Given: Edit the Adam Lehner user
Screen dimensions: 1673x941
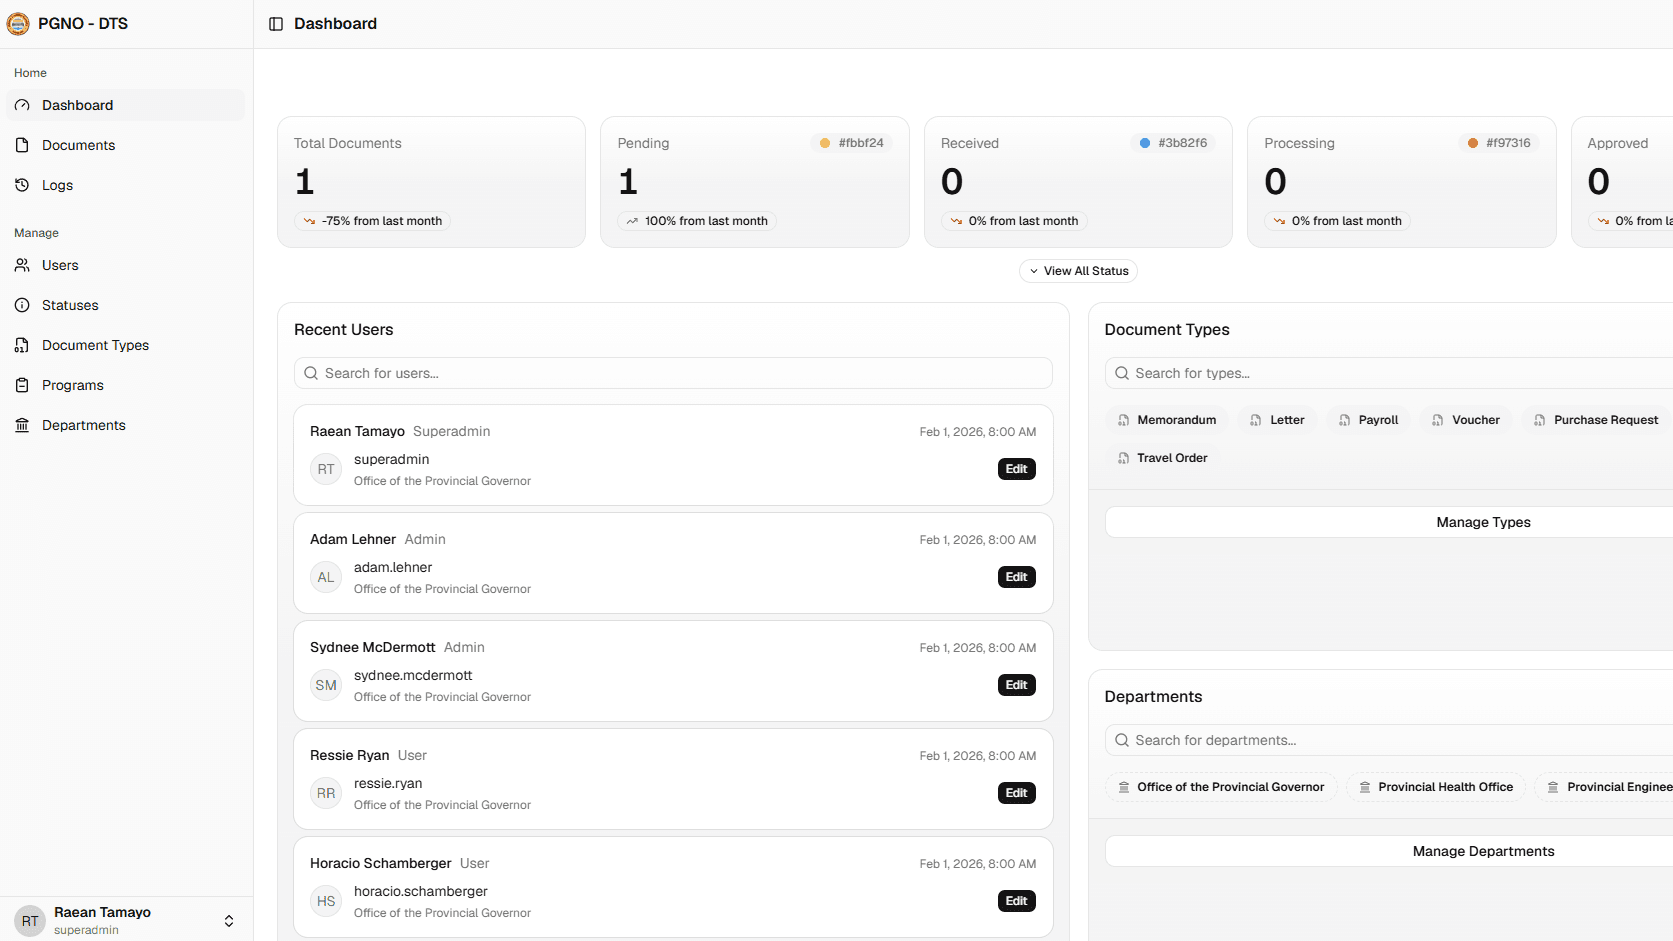Looking at the screenshot, I should (x=1016, y=577).
